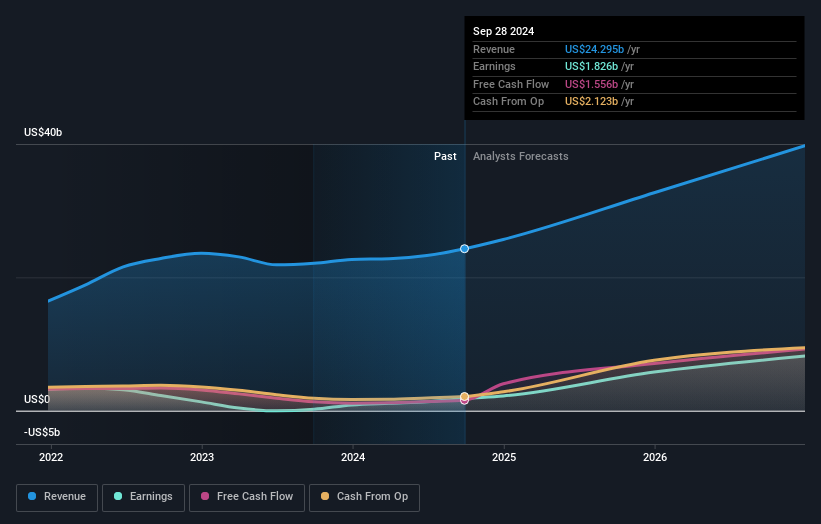The height and width of the screenshot is (524, 821).
Task: Toggle the Revenue legend button
Action: (x=57, y=497)
